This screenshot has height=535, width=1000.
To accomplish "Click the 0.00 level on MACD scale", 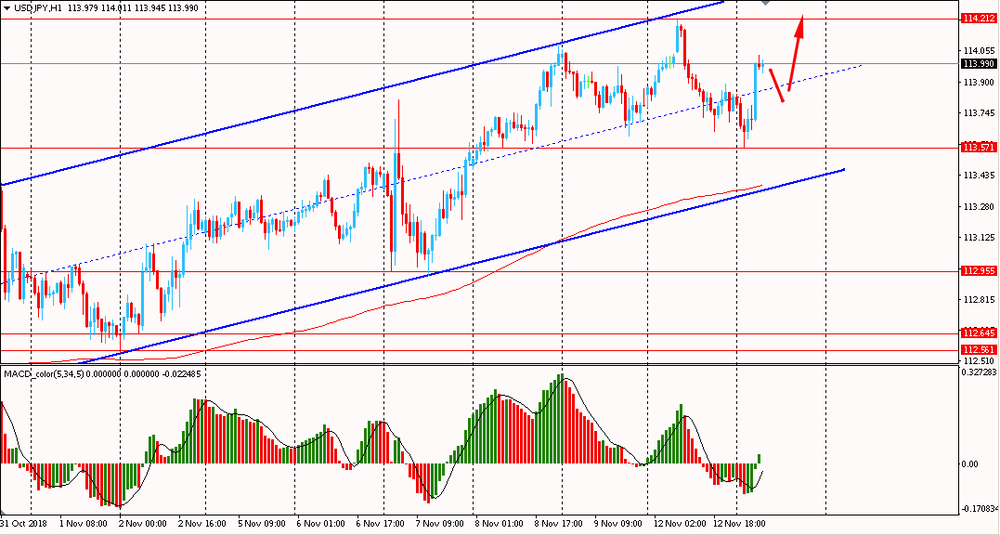I will (969, 464).
